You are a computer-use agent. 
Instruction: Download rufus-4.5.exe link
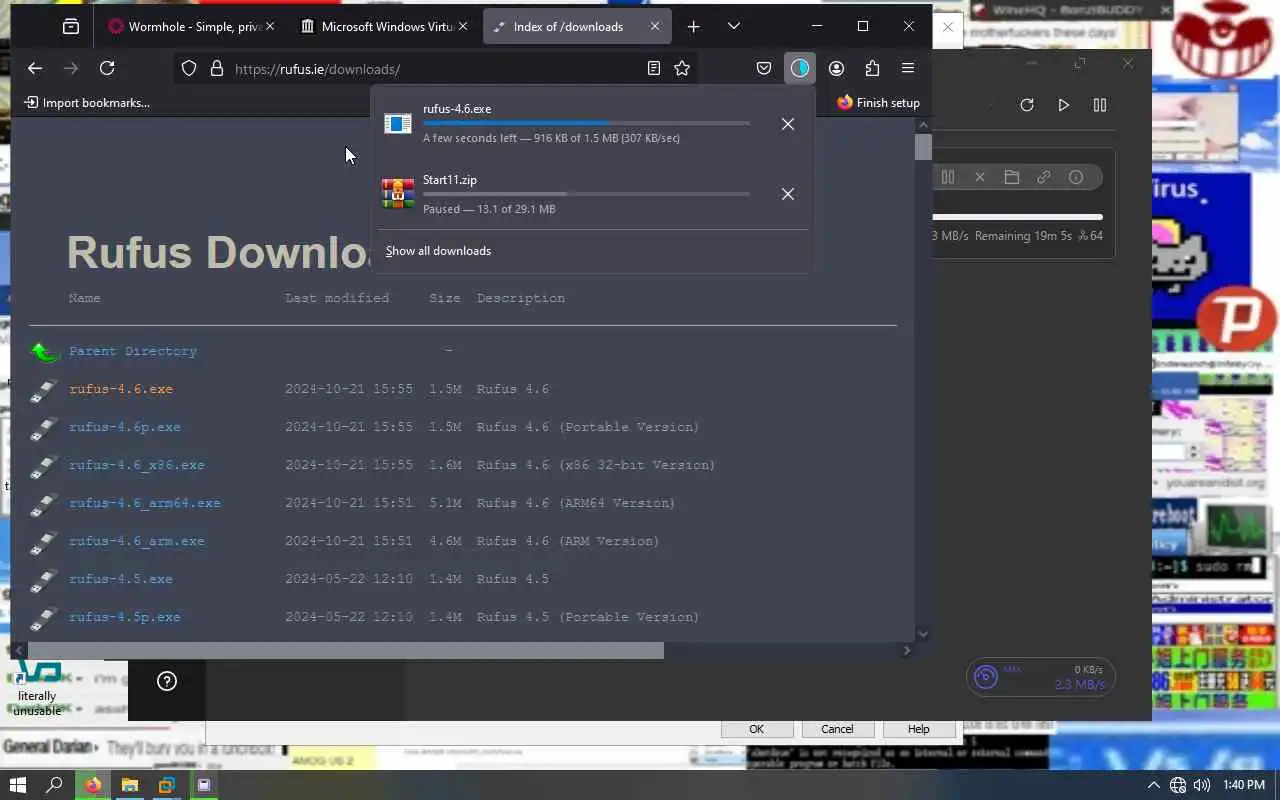click(x=121, y=579)
